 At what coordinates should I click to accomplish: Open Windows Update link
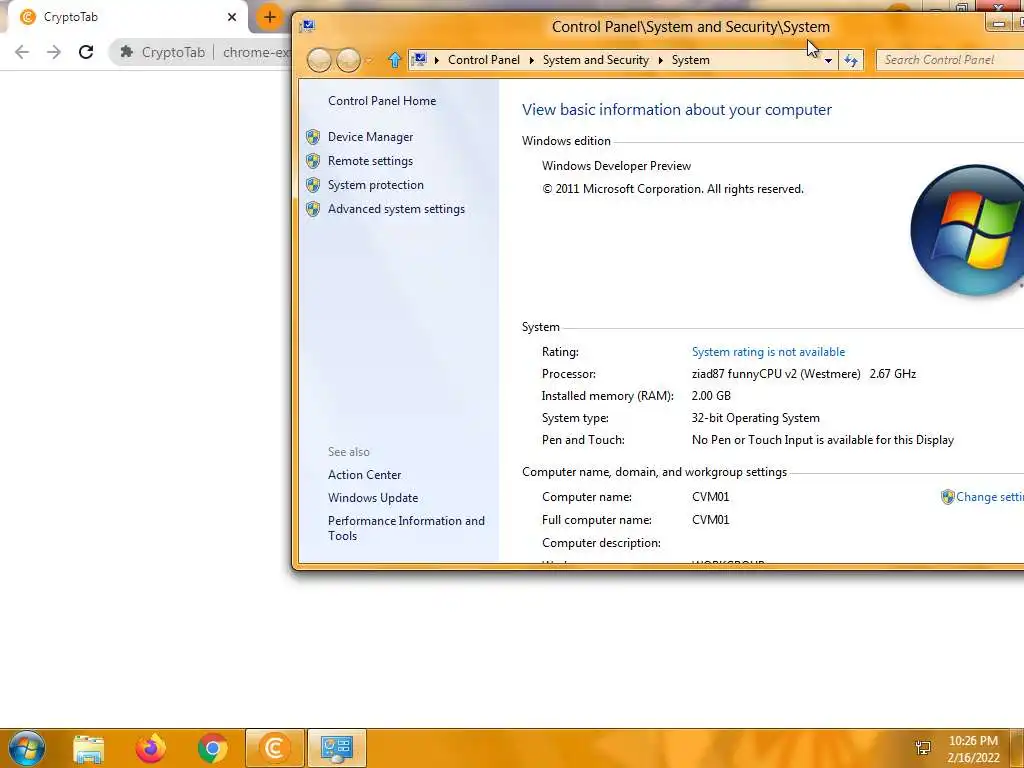373,498
